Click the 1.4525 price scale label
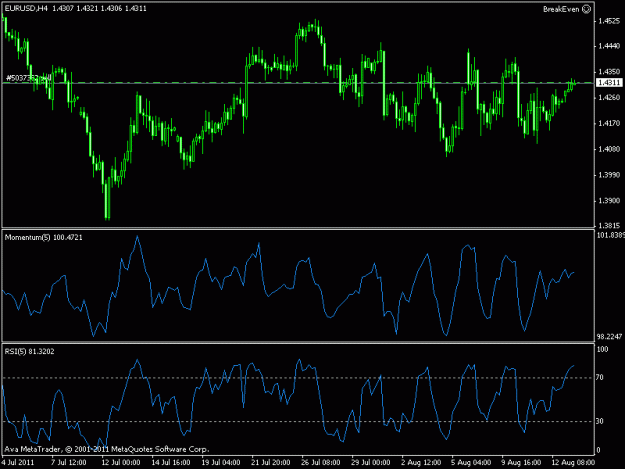 609,21
